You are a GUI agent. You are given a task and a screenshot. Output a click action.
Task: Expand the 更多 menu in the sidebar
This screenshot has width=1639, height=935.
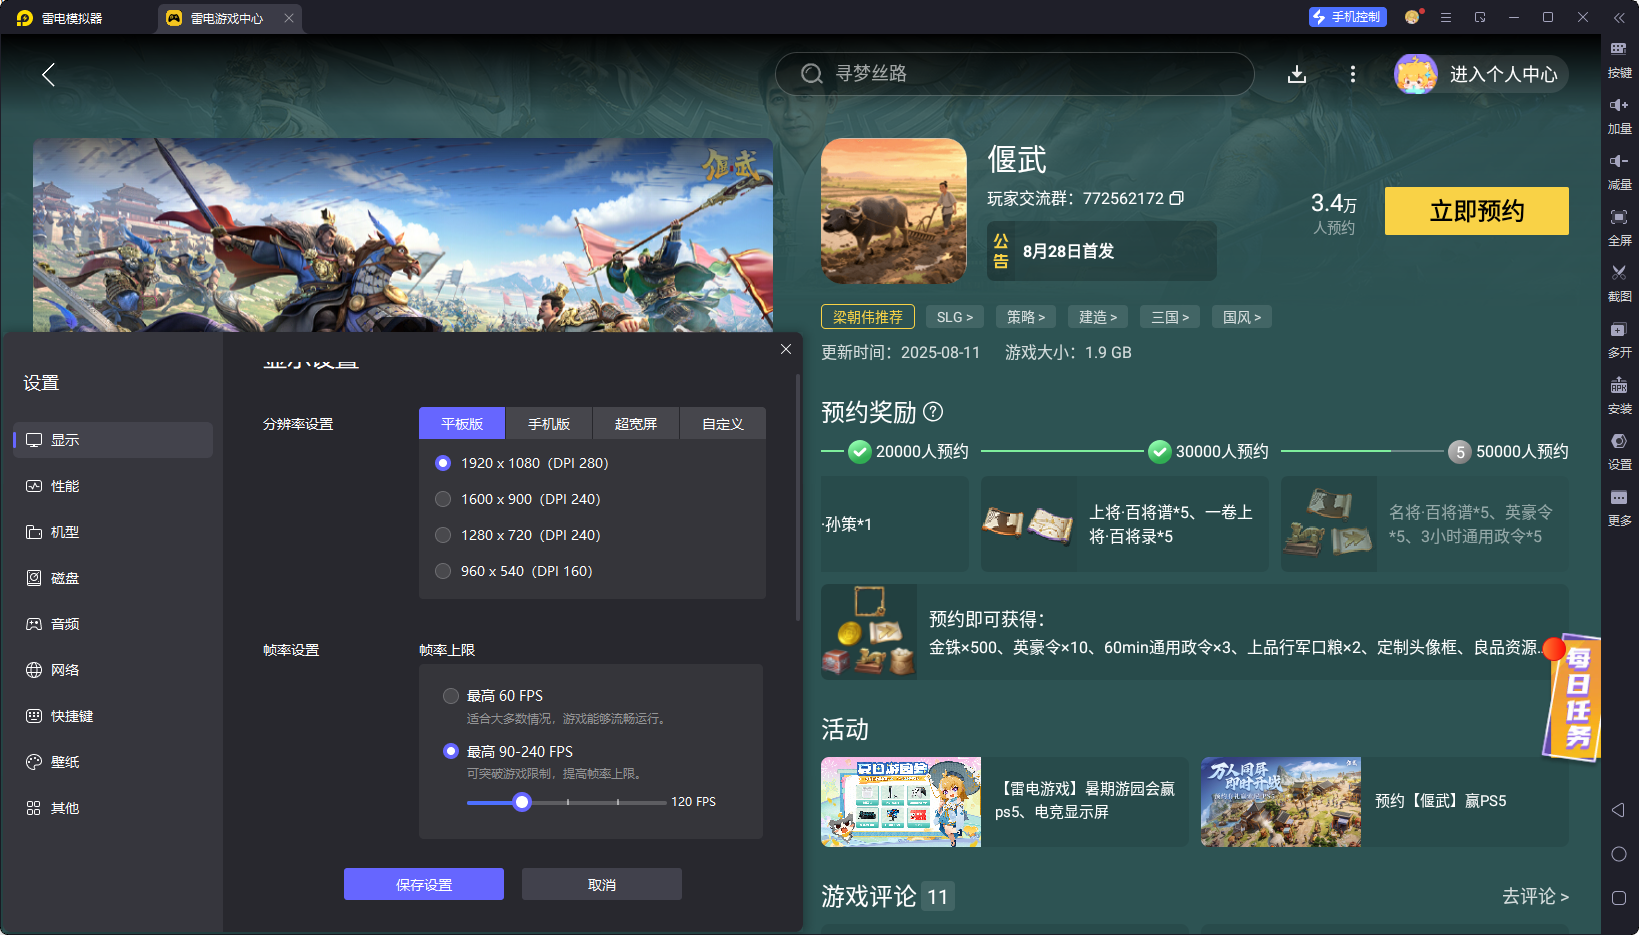(x=1621, y=507)
